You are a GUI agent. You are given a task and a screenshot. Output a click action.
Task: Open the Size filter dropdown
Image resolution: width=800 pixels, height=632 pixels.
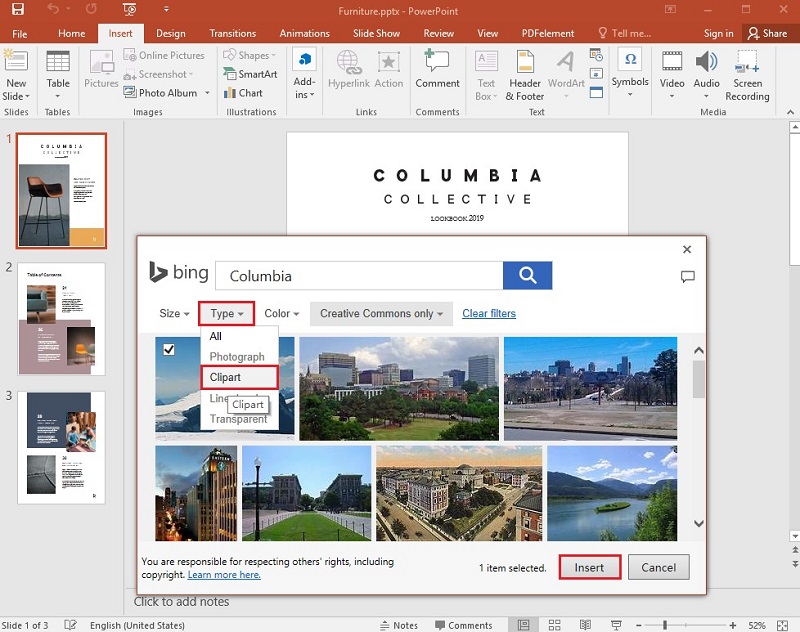[172, 313]
